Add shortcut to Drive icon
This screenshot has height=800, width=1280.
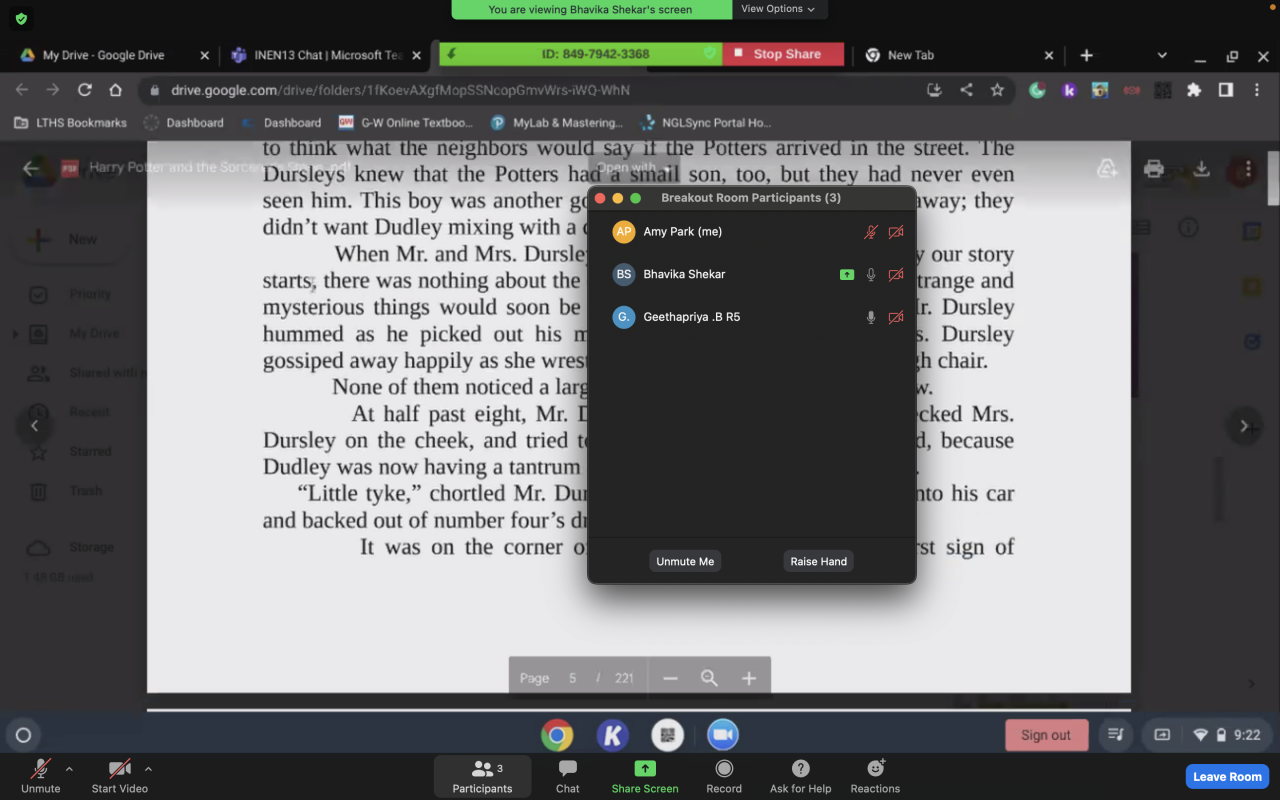(1107, 168)
